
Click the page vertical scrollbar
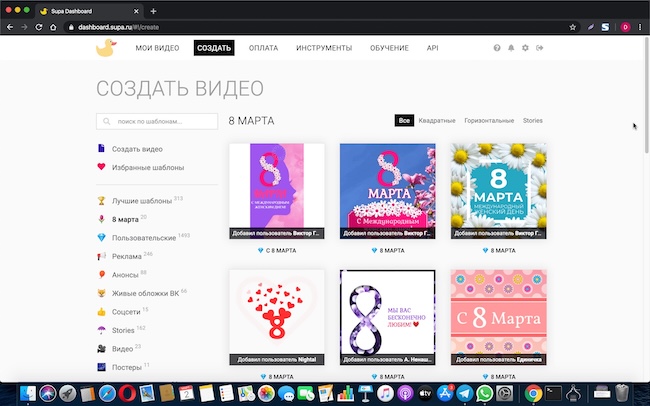point(647,95)
